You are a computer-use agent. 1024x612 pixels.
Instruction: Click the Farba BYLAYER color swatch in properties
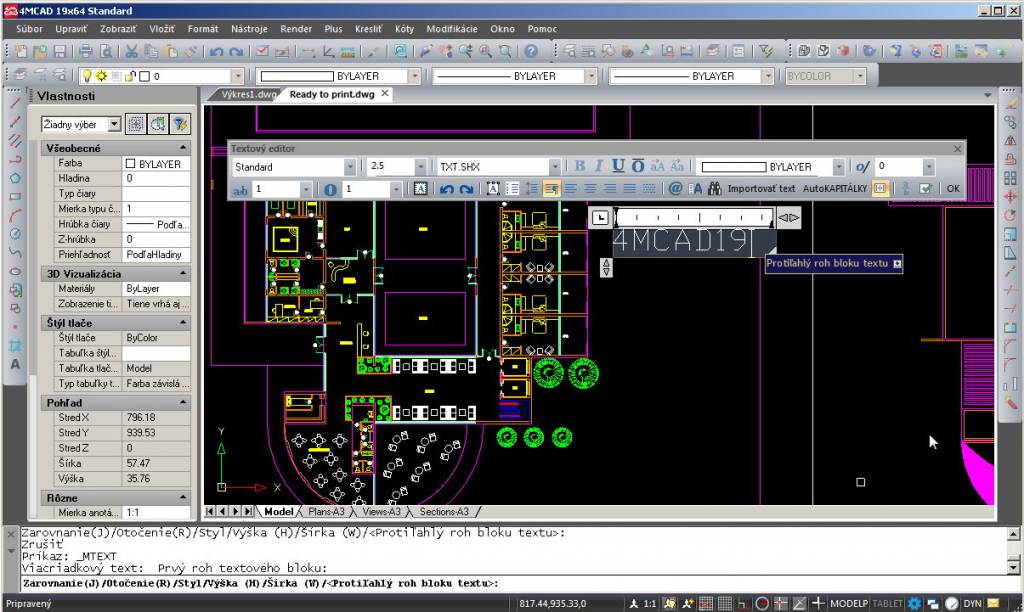(x=130, y=163)
